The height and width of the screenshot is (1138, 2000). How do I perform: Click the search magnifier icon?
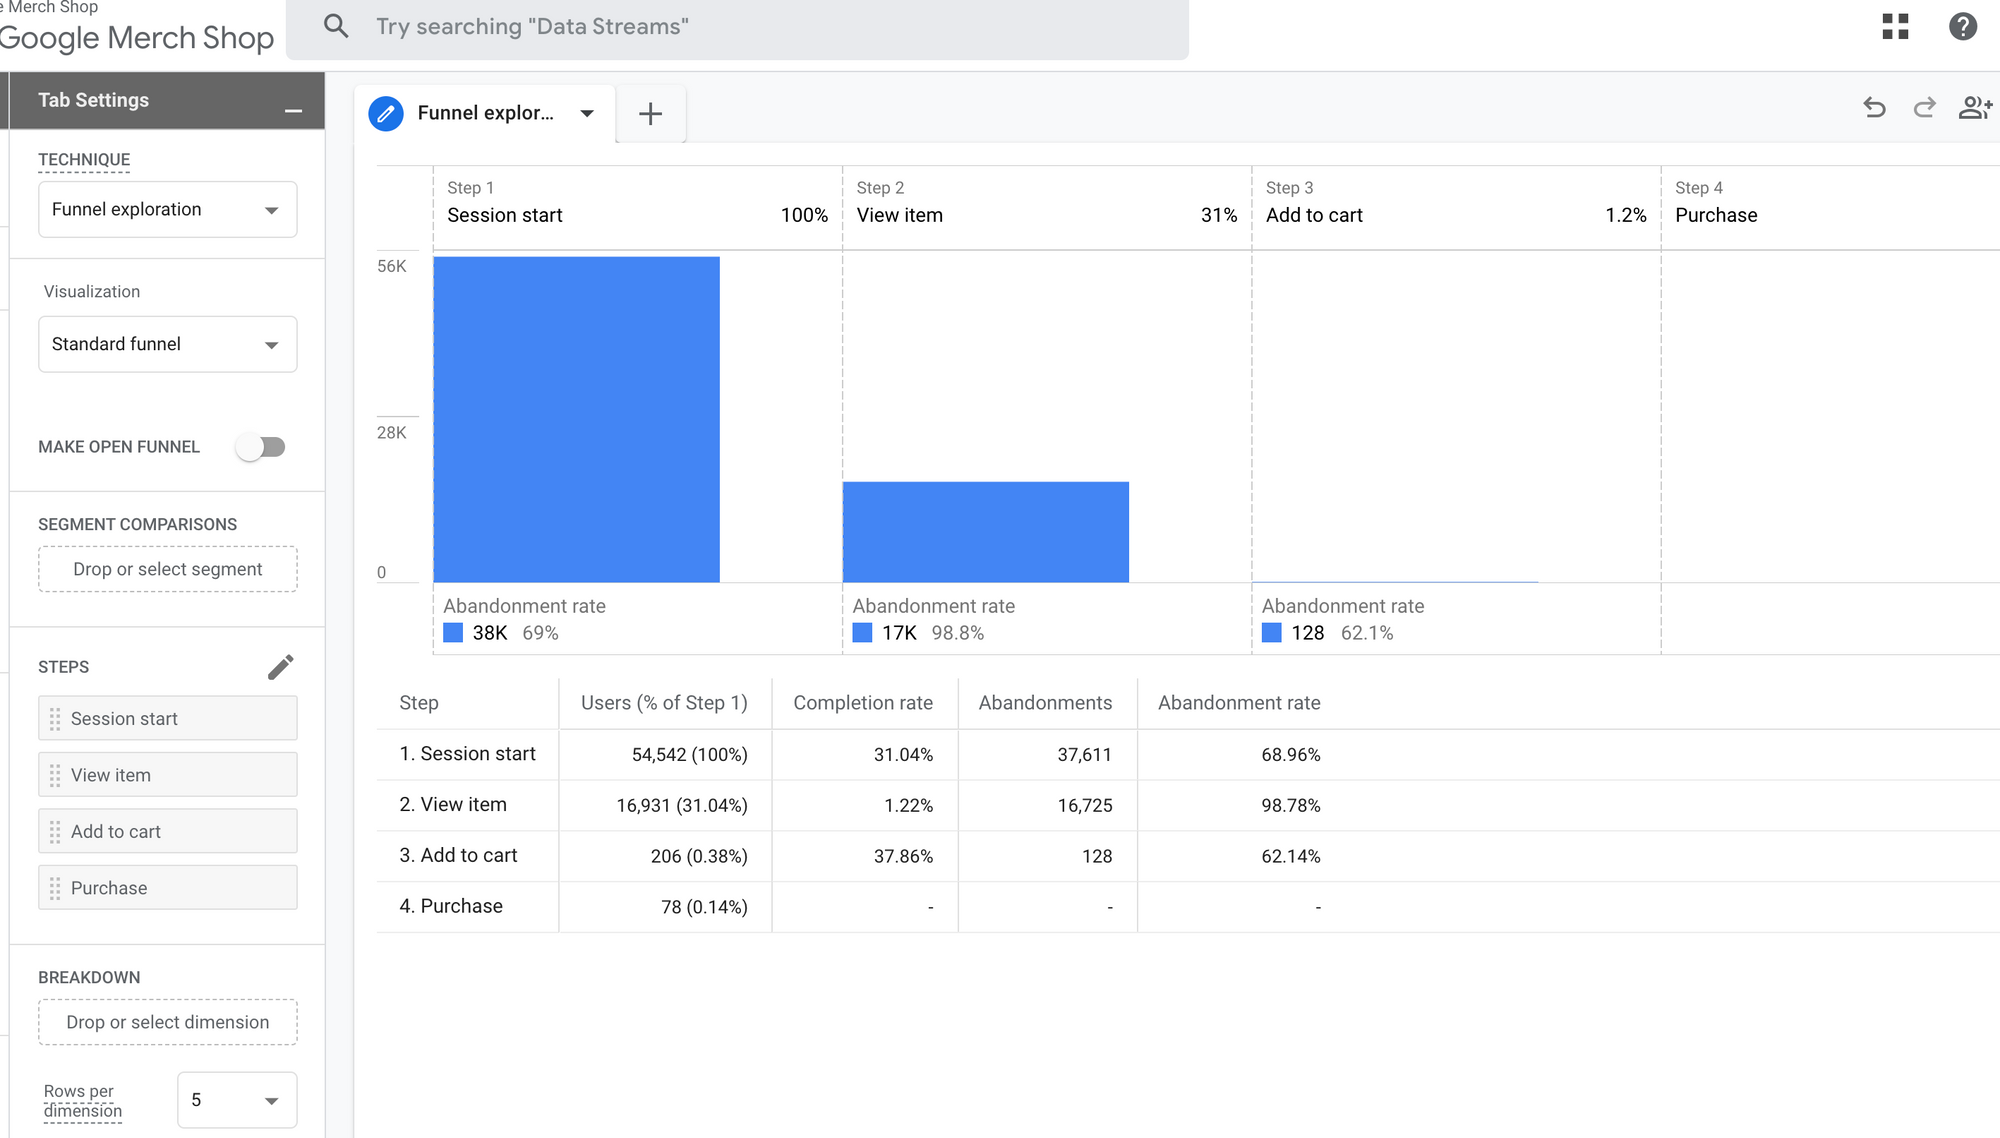[336, 26]
